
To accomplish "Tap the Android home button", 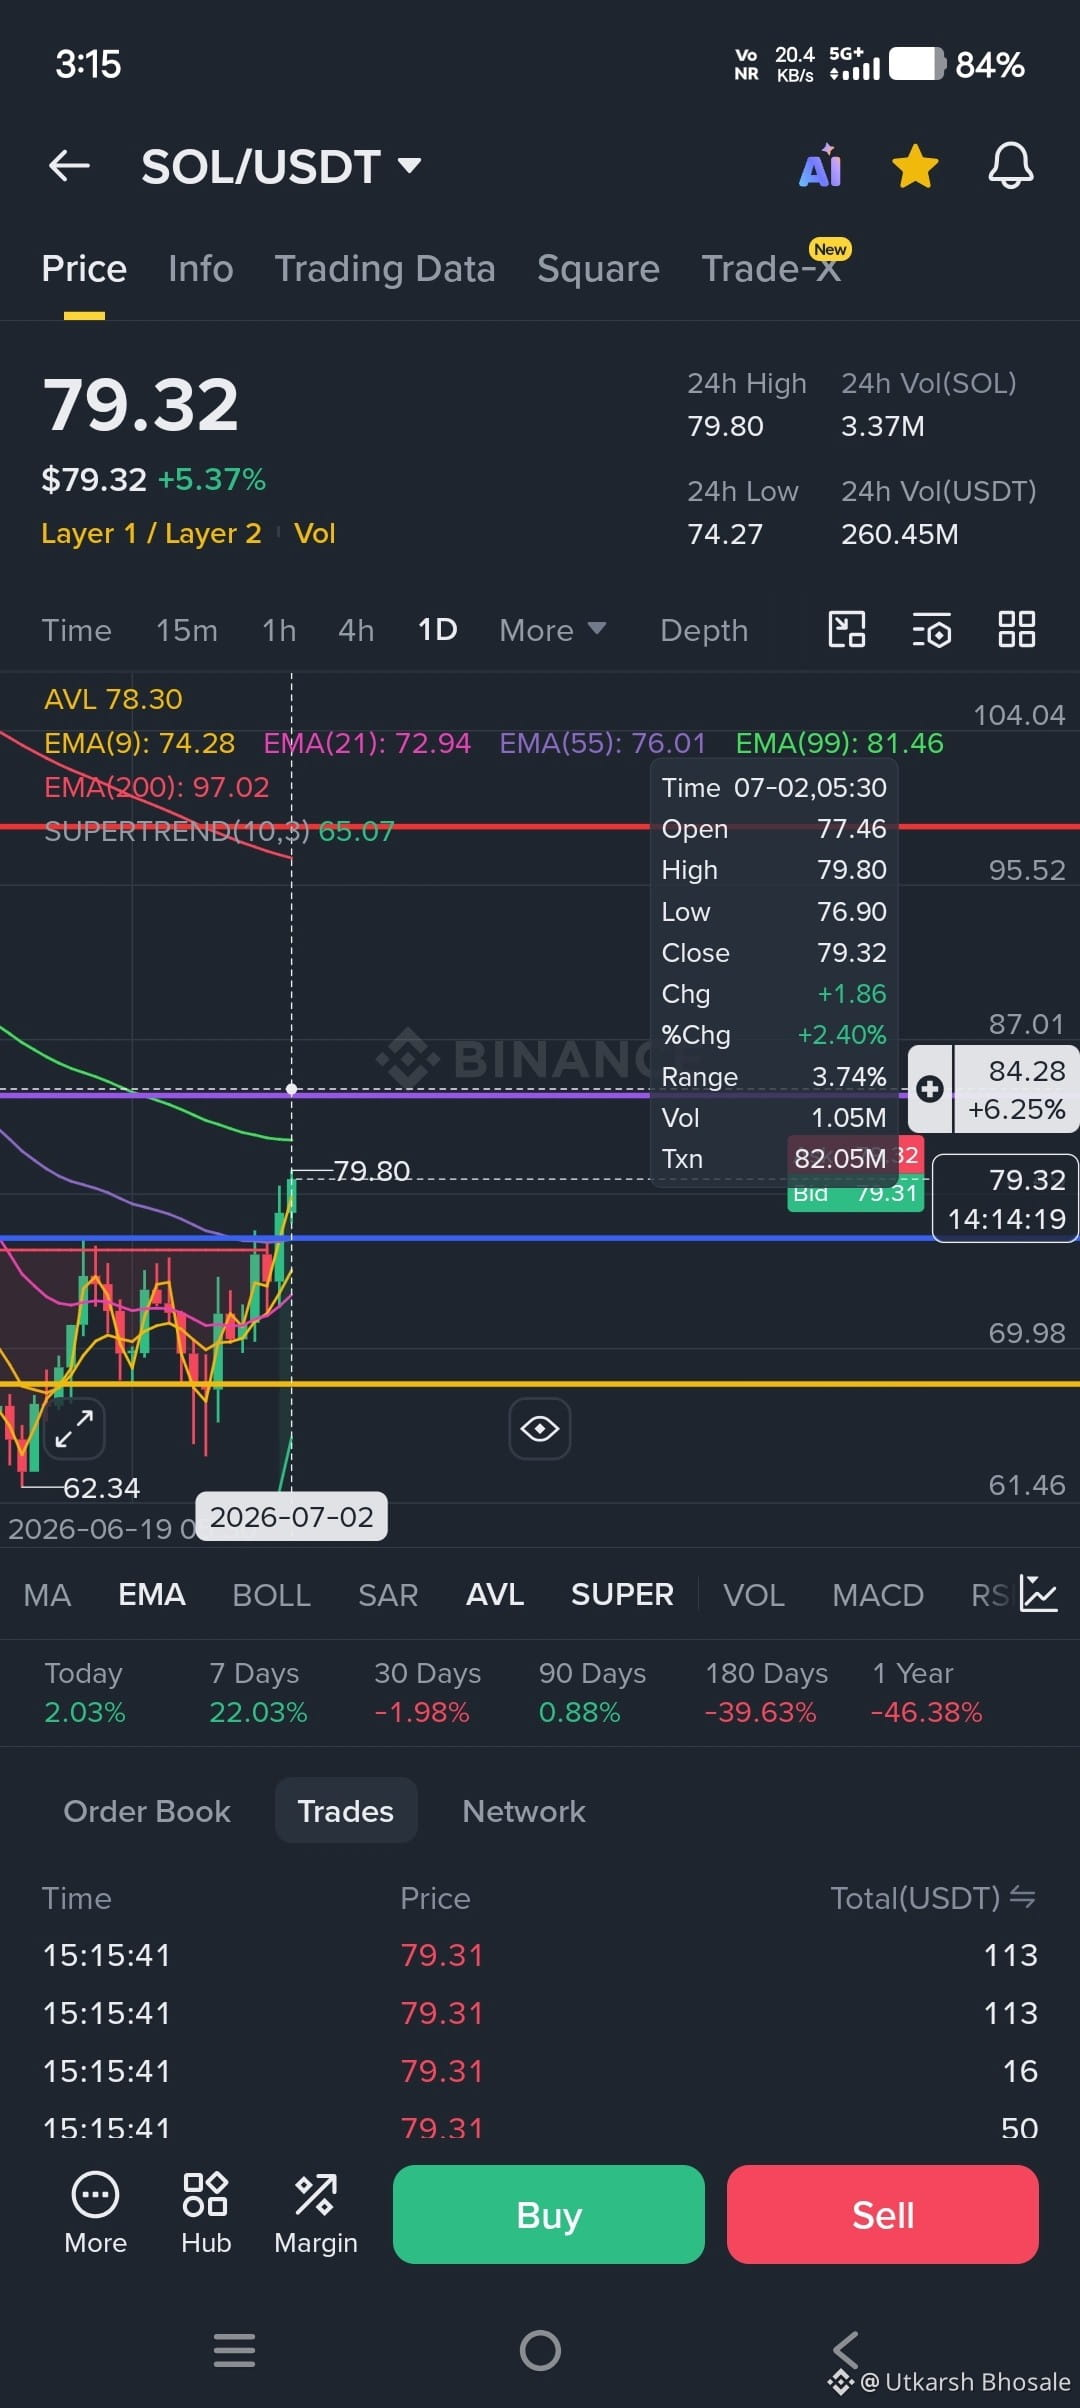I will 540,2350.
